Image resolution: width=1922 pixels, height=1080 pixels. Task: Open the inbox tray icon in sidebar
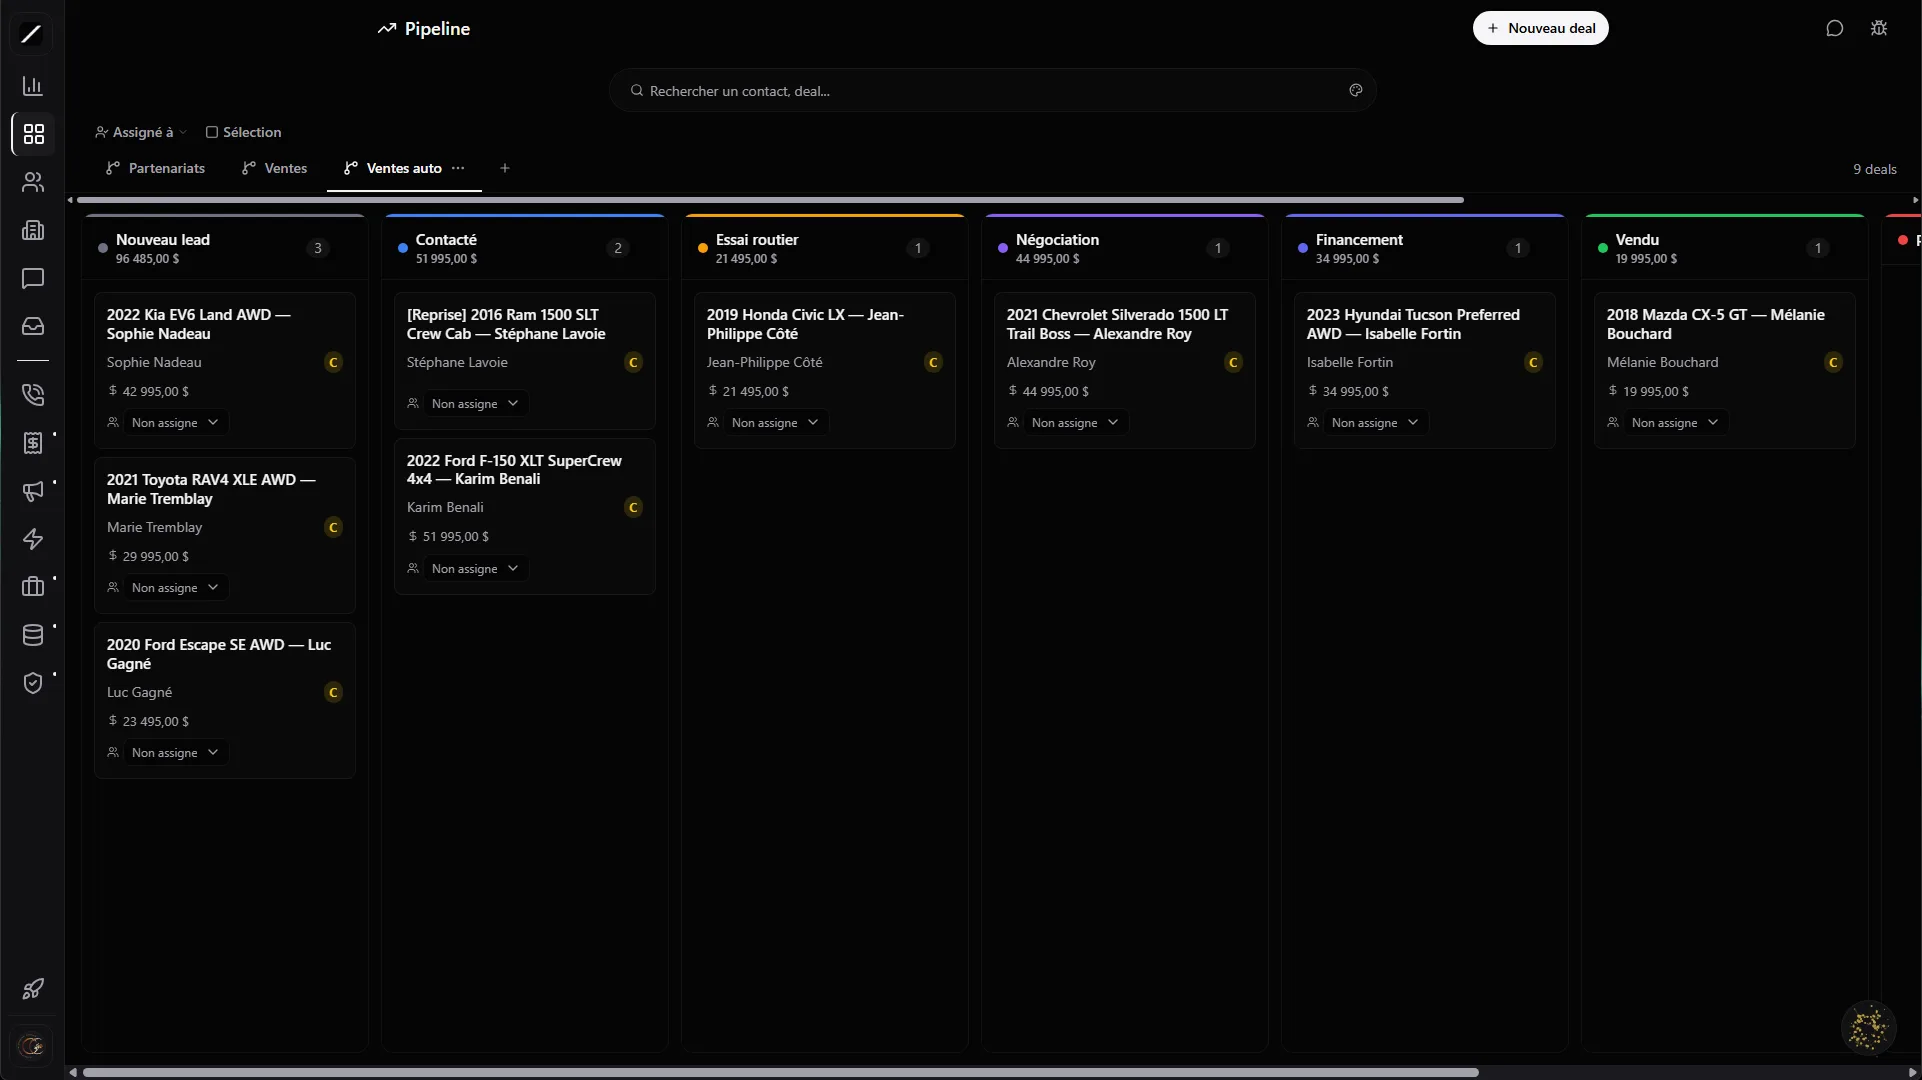(x=33, y=326)
